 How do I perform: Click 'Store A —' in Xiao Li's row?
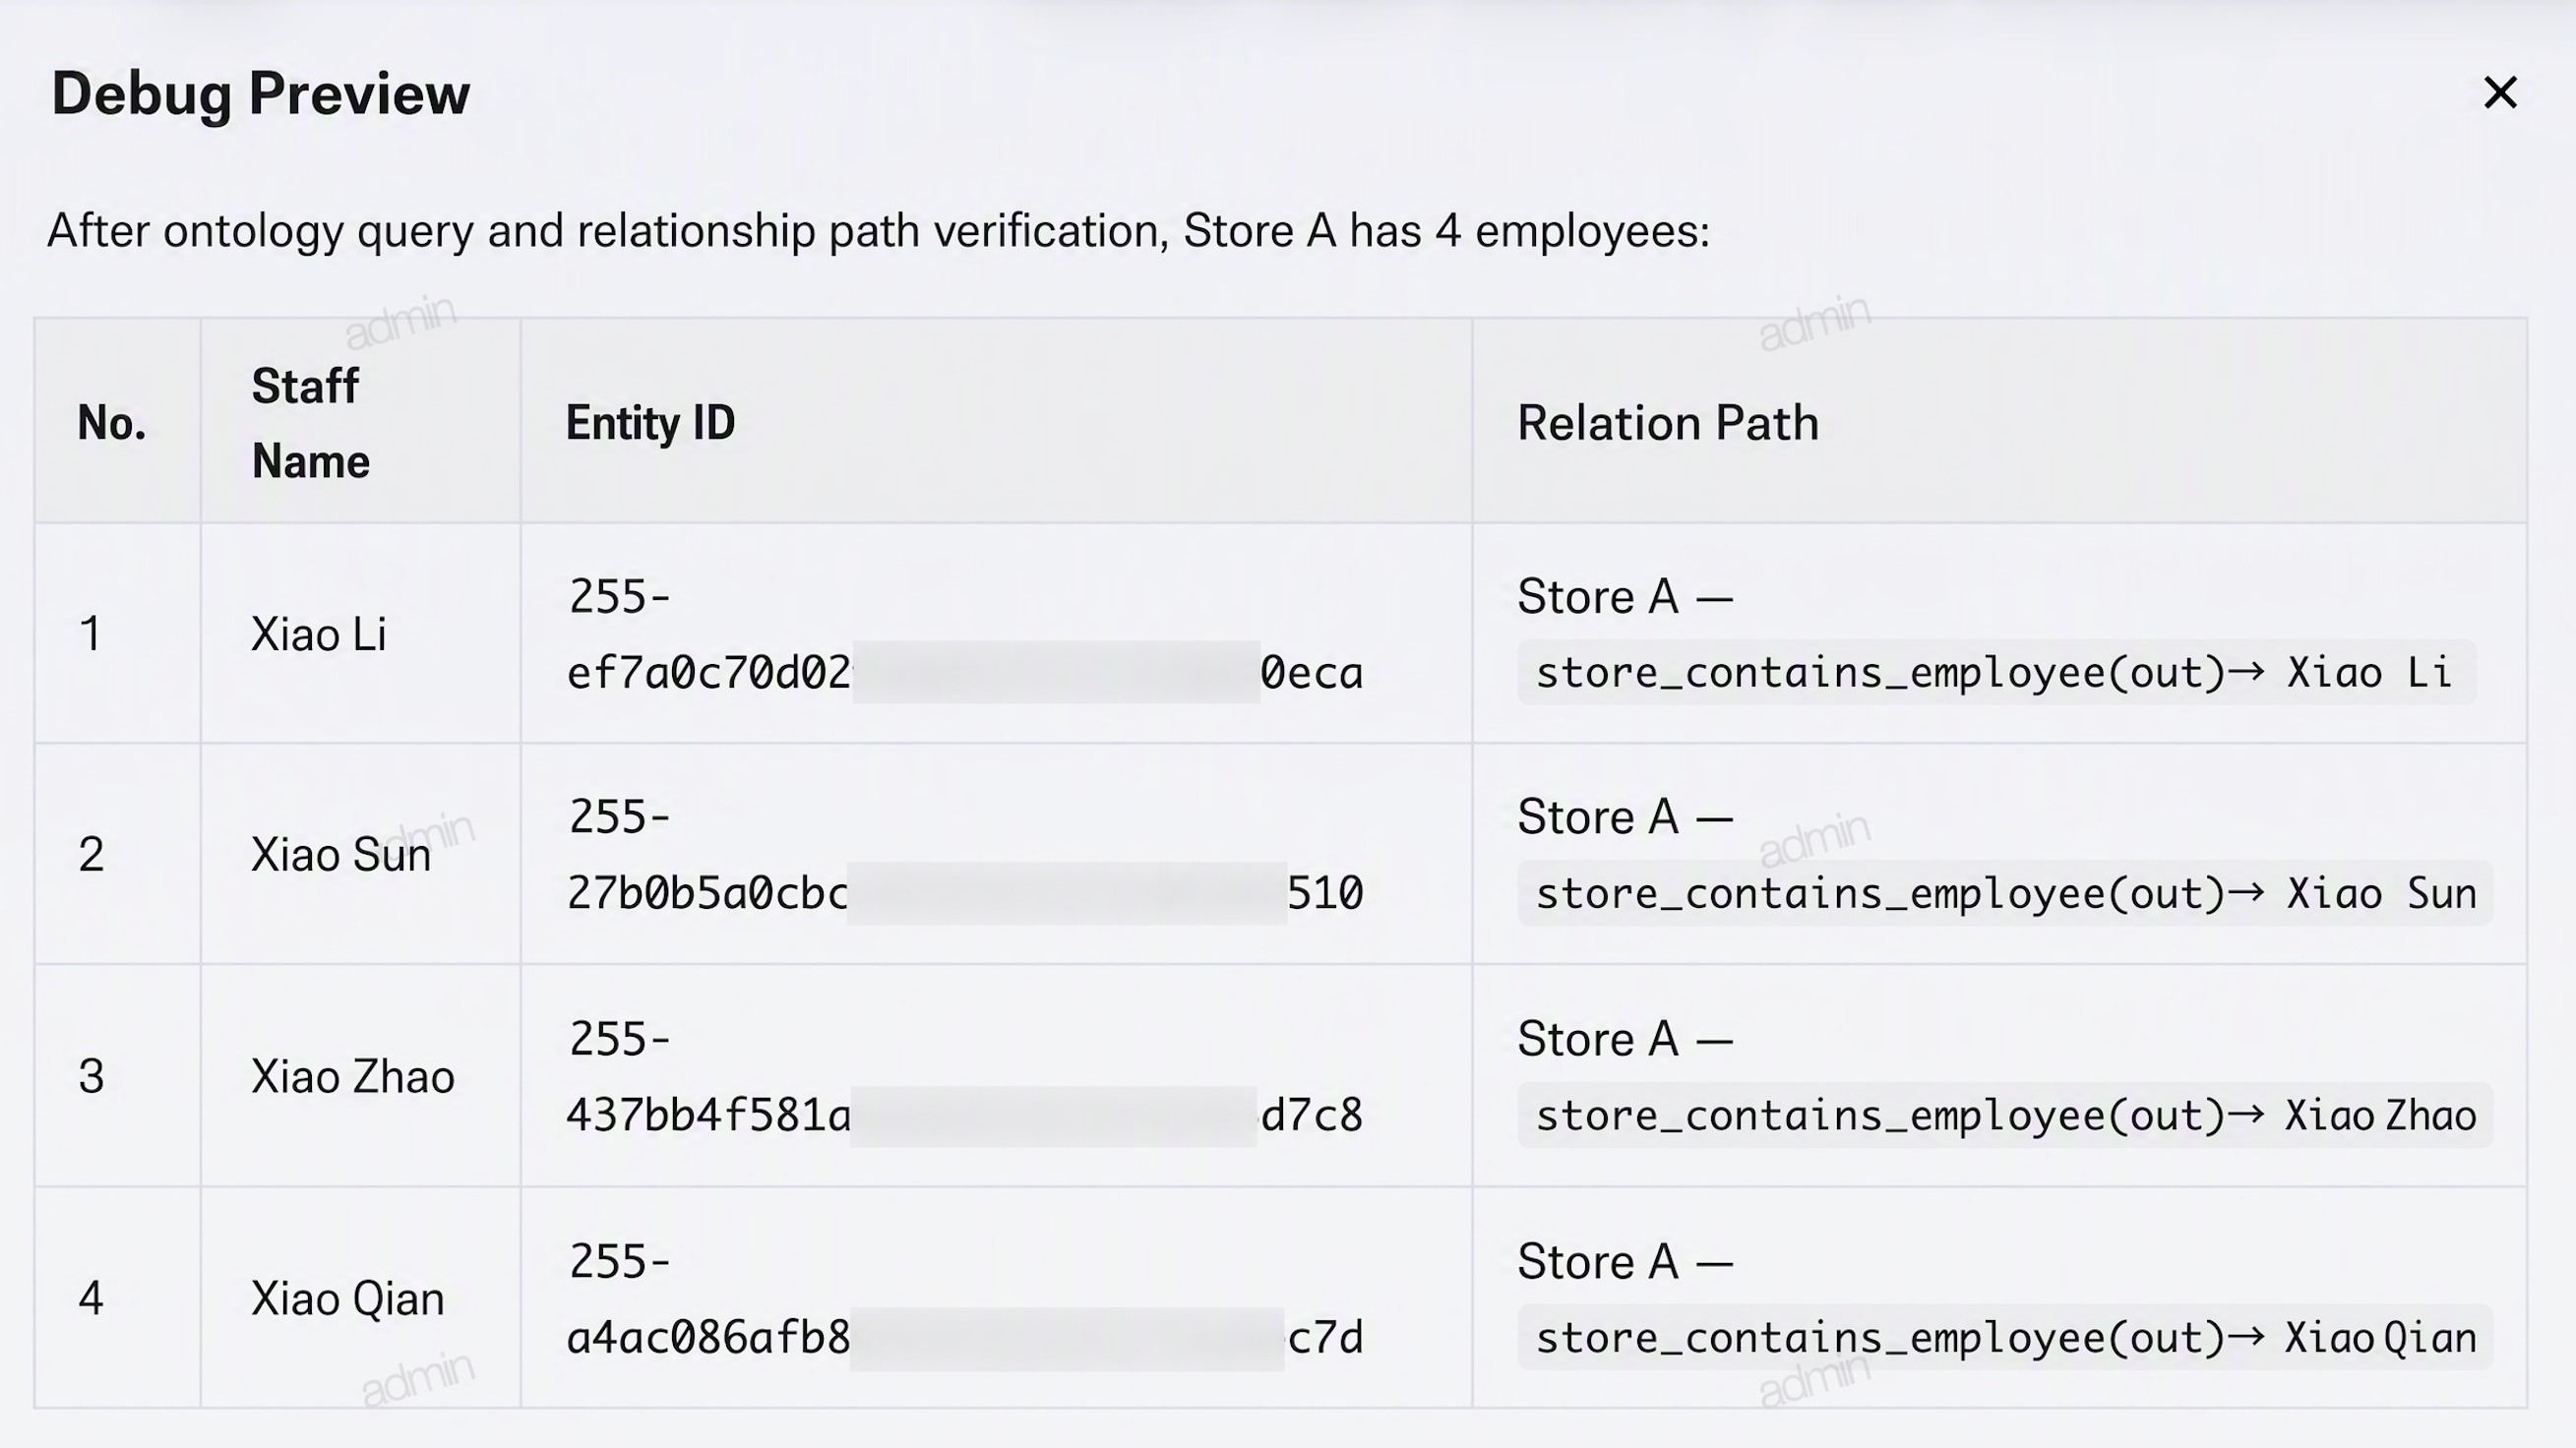click(1625, 597)
